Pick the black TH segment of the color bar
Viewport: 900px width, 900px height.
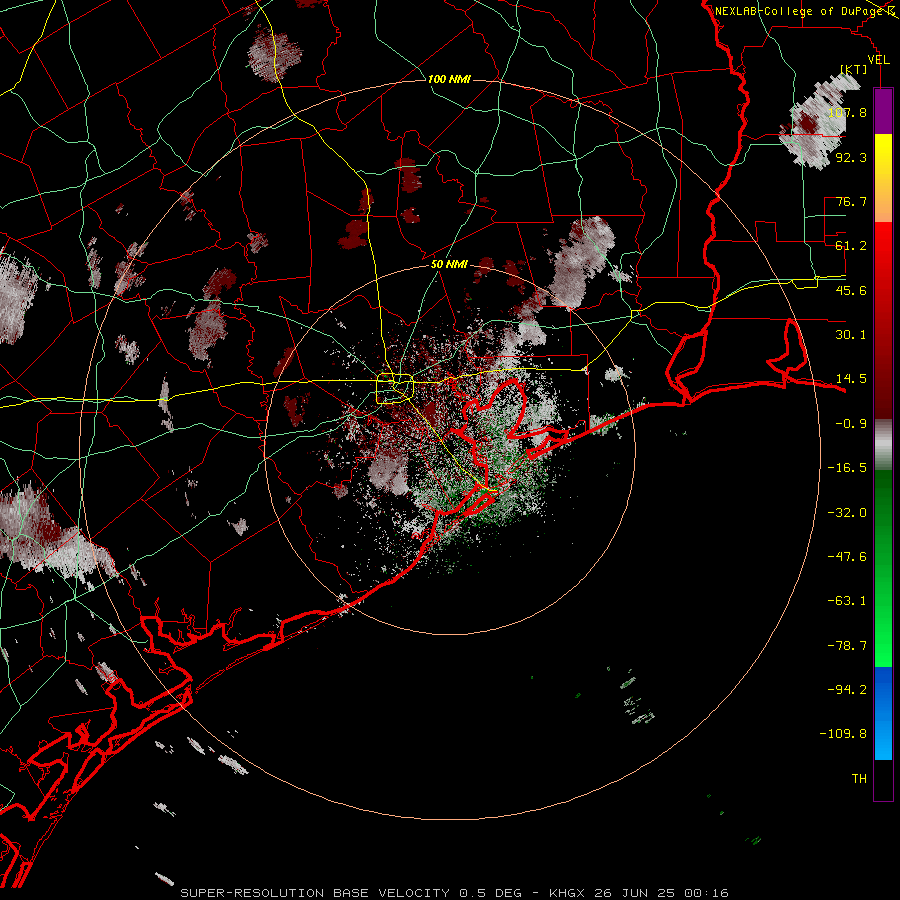(x=883, y=780)
